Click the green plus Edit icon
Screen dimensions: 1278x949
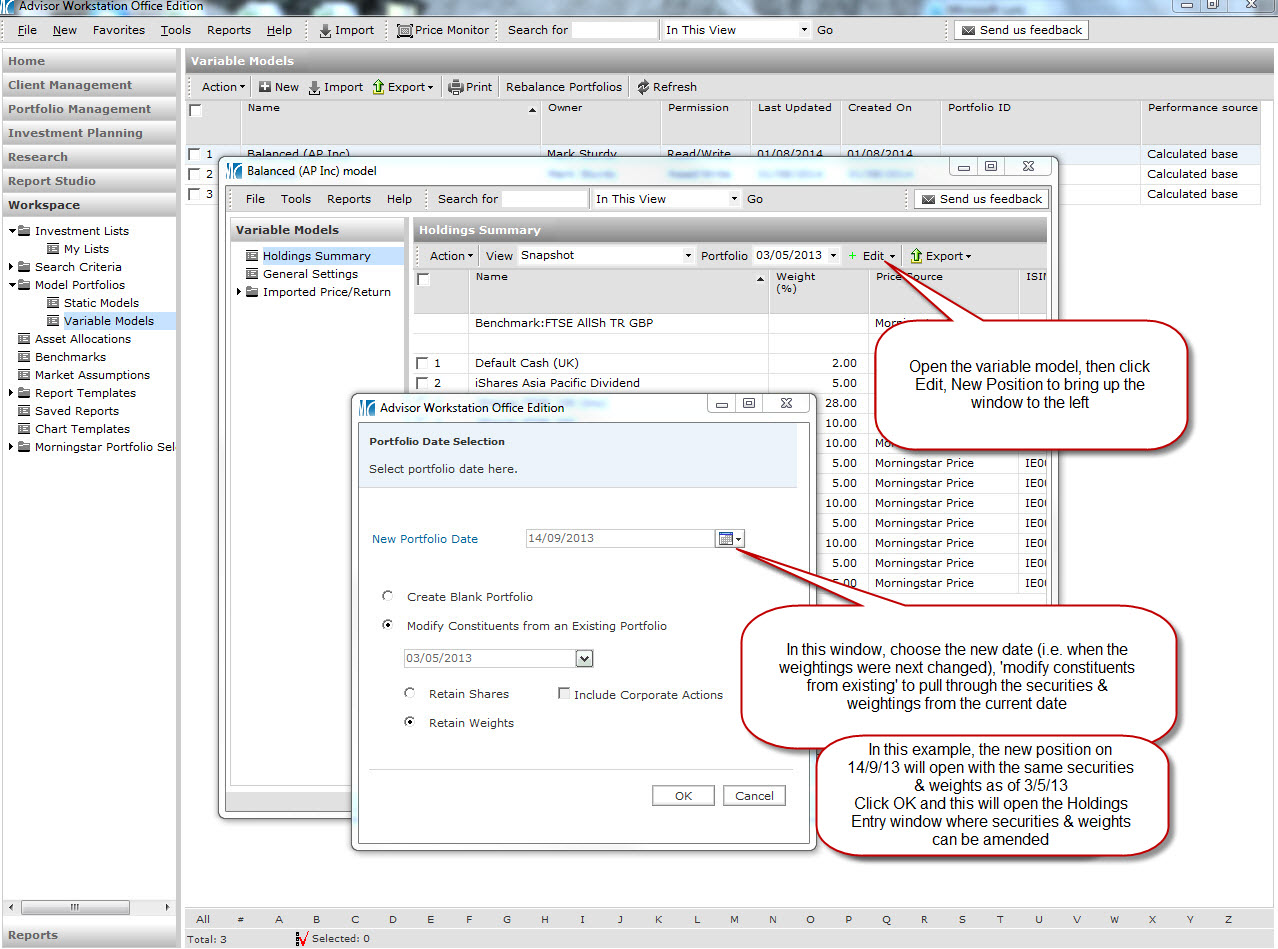[853, 256]
